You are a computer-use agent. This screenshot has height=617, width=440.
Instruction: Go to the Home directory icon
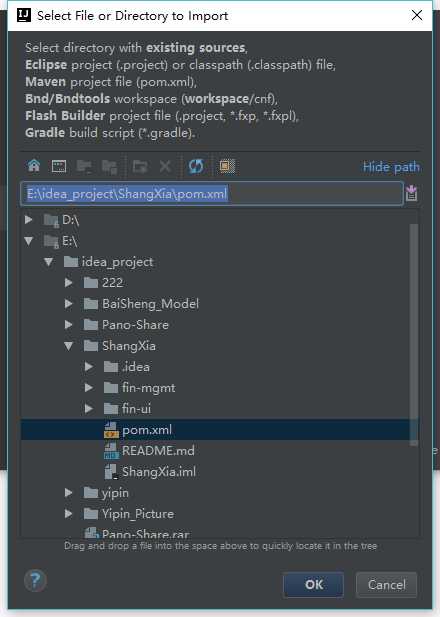tap(34, 166)
